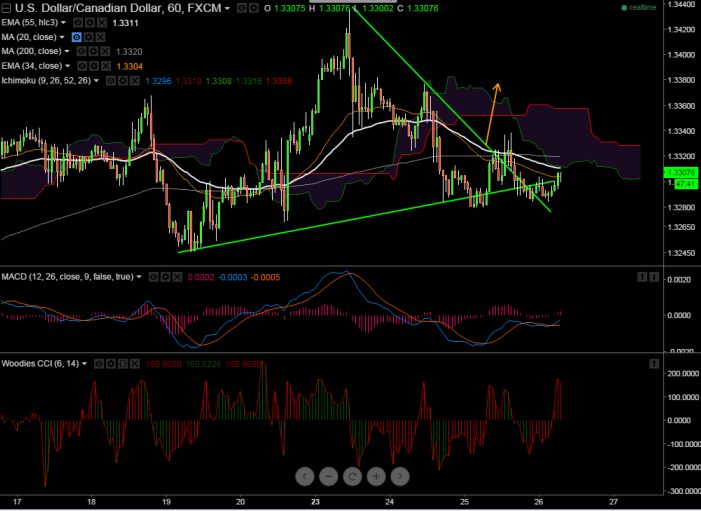The image size is (701, 511).
Task: Click the open price value 1.33075
Action: pos(289,8)
